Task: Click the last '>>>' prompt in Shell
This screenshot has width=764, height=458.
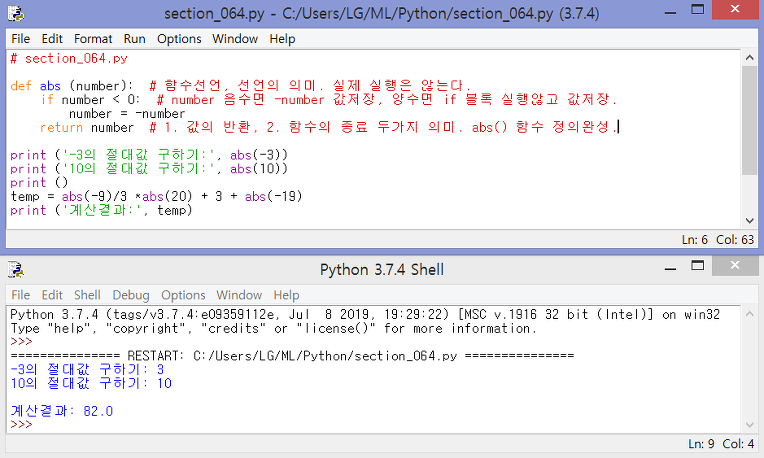Action: pos(21,424)
